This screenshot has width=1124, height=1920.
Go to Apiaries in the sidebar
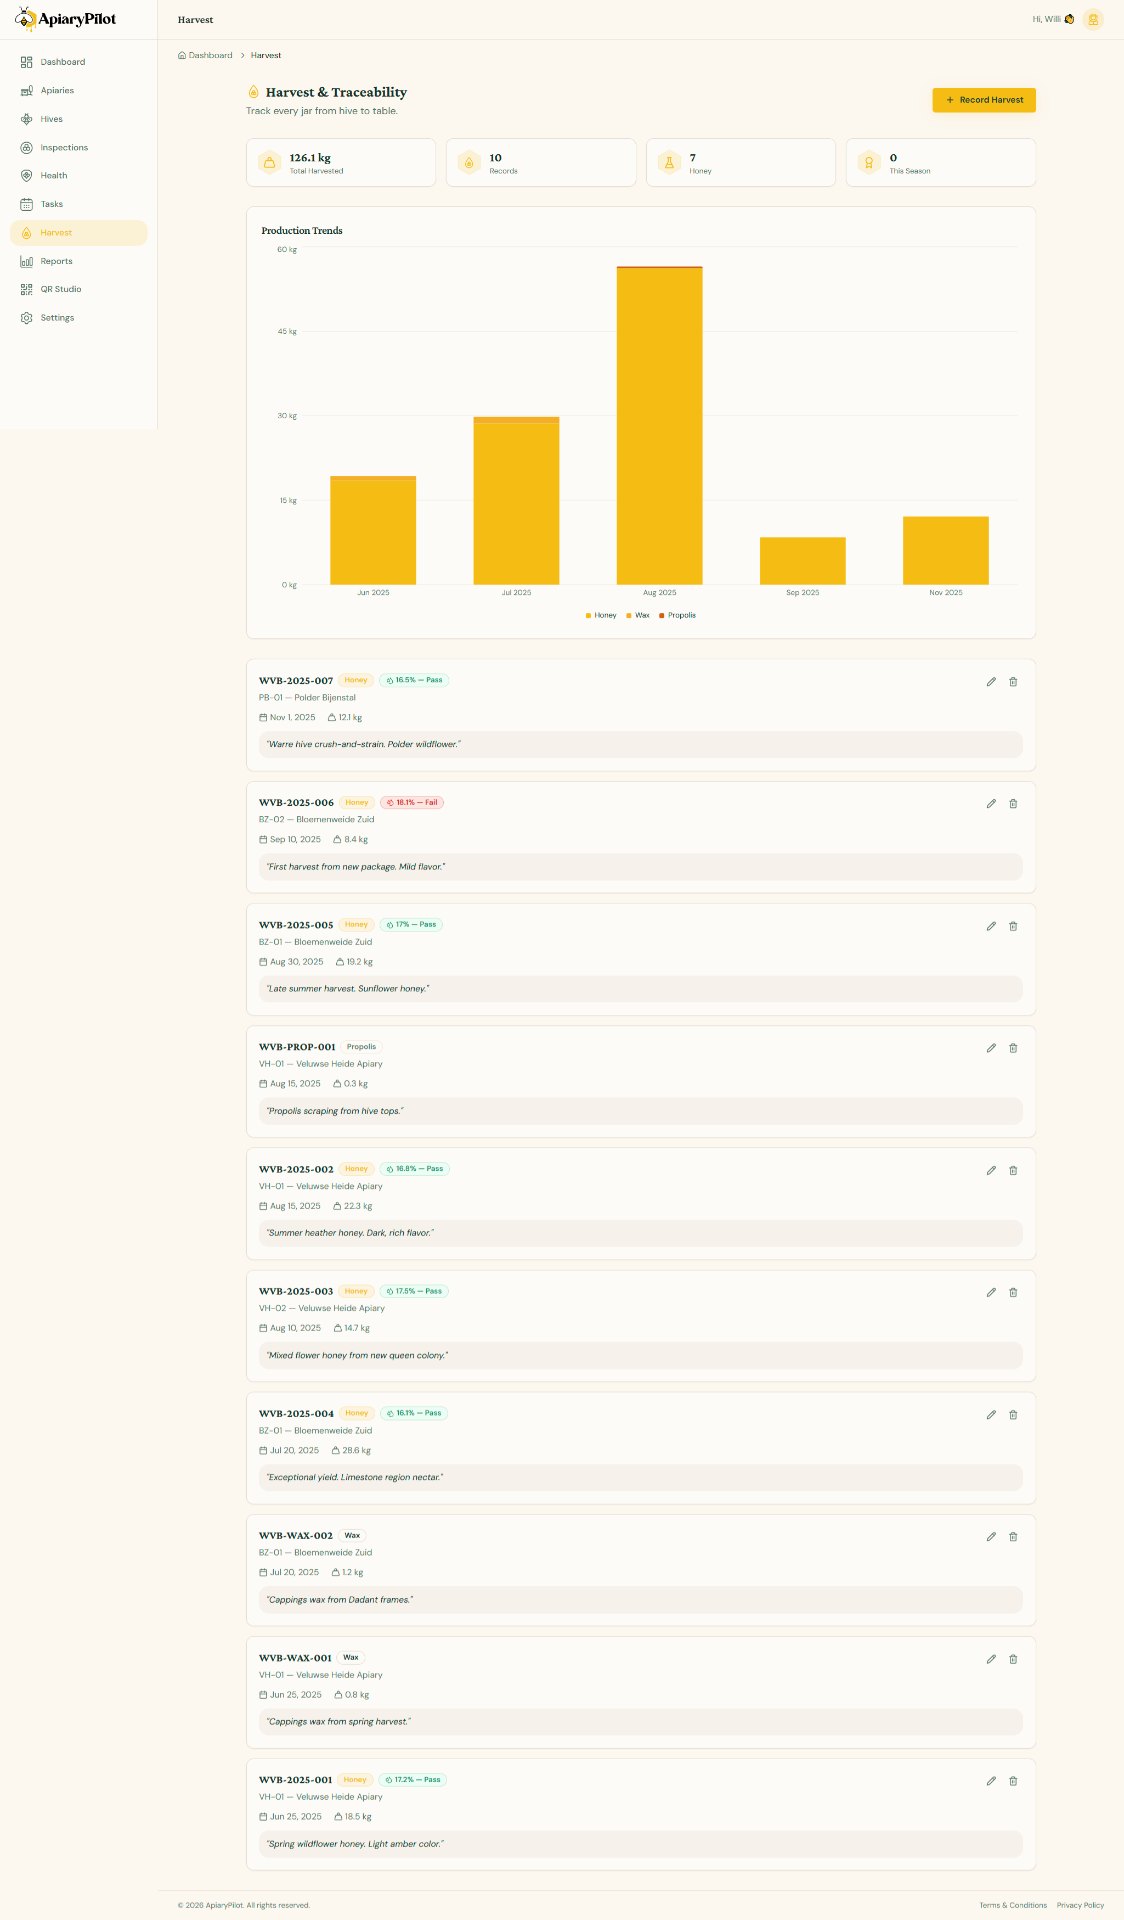(79, 91)
